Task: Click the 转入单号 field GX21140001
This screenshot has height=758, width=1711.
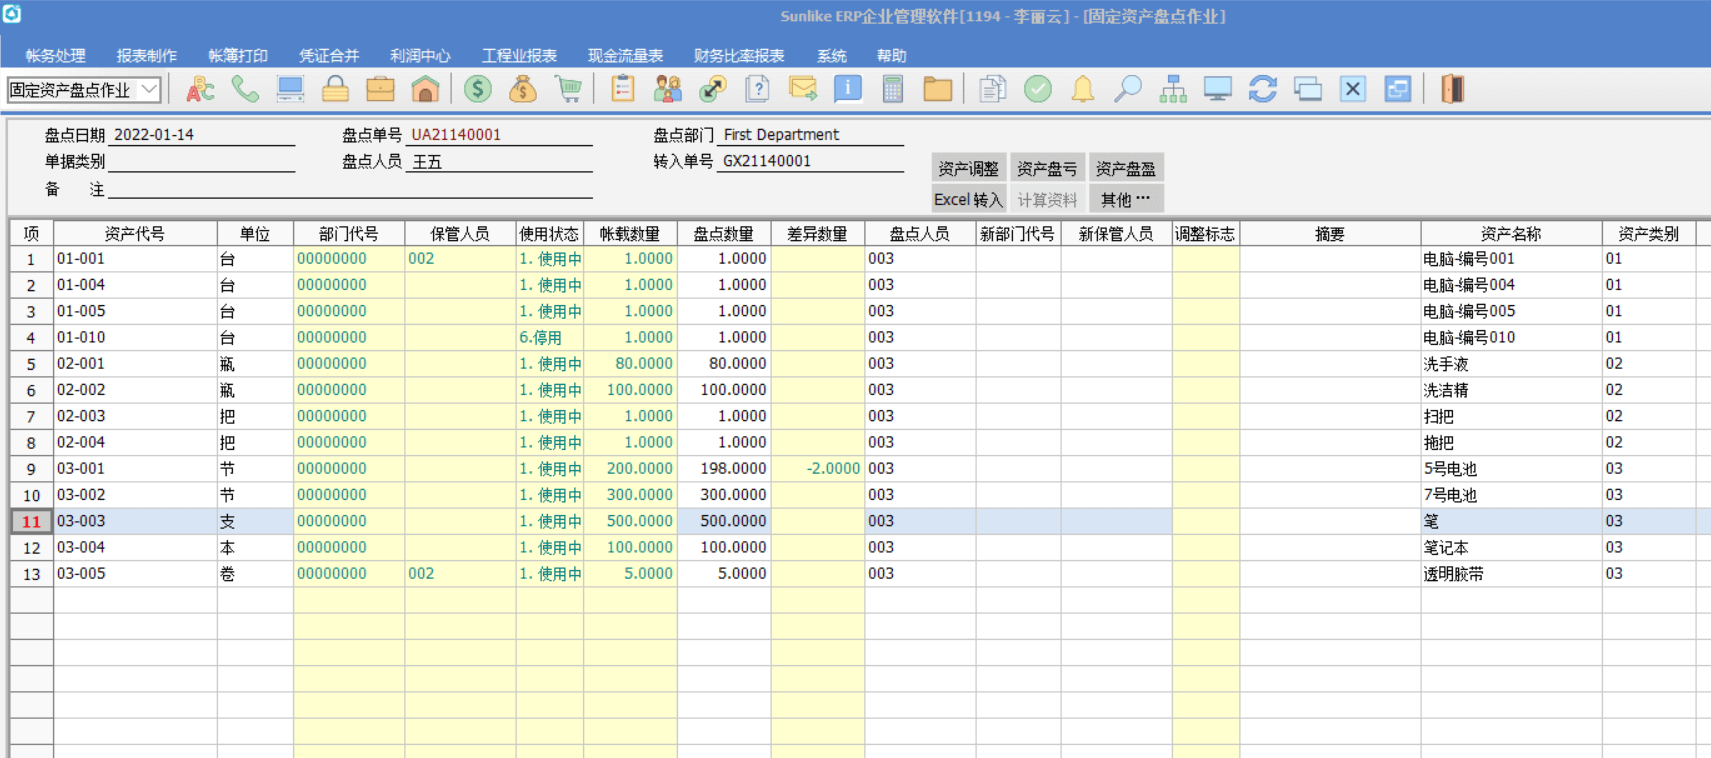Action: [810, 161]
